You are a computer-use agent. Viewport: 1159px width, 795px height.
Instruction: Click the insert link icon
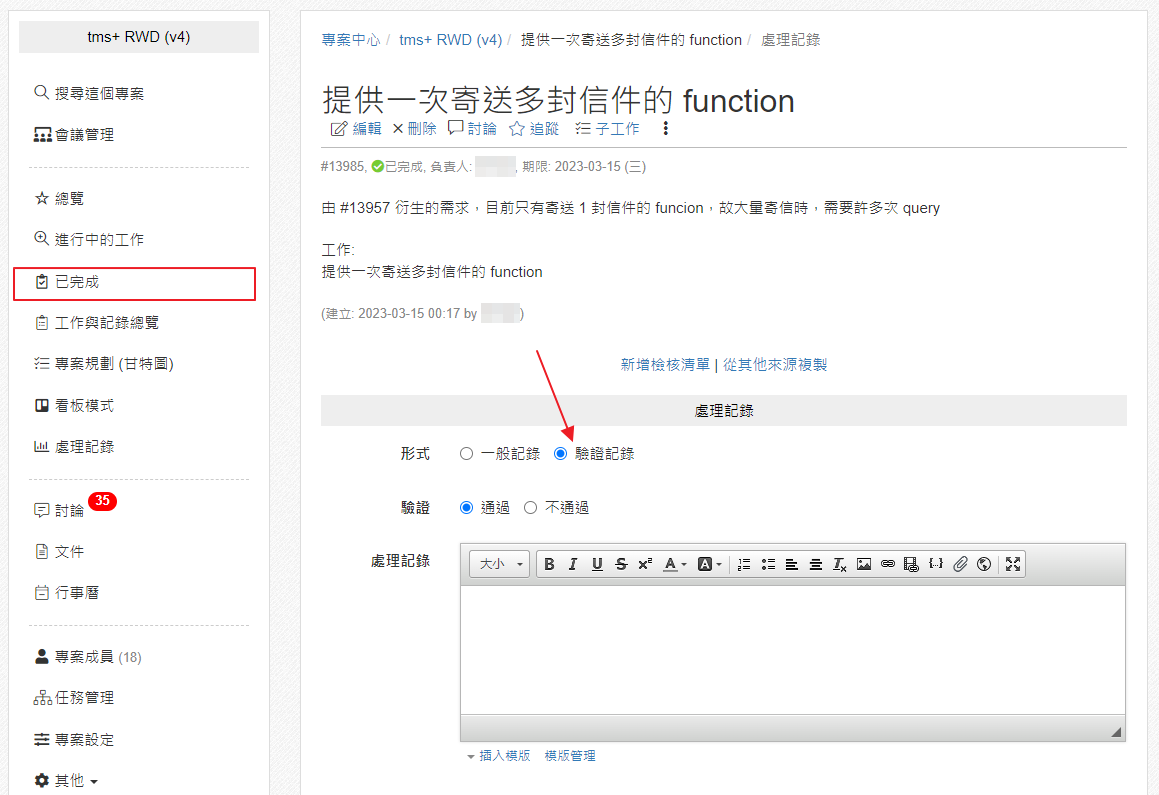[x=888, y=564]
